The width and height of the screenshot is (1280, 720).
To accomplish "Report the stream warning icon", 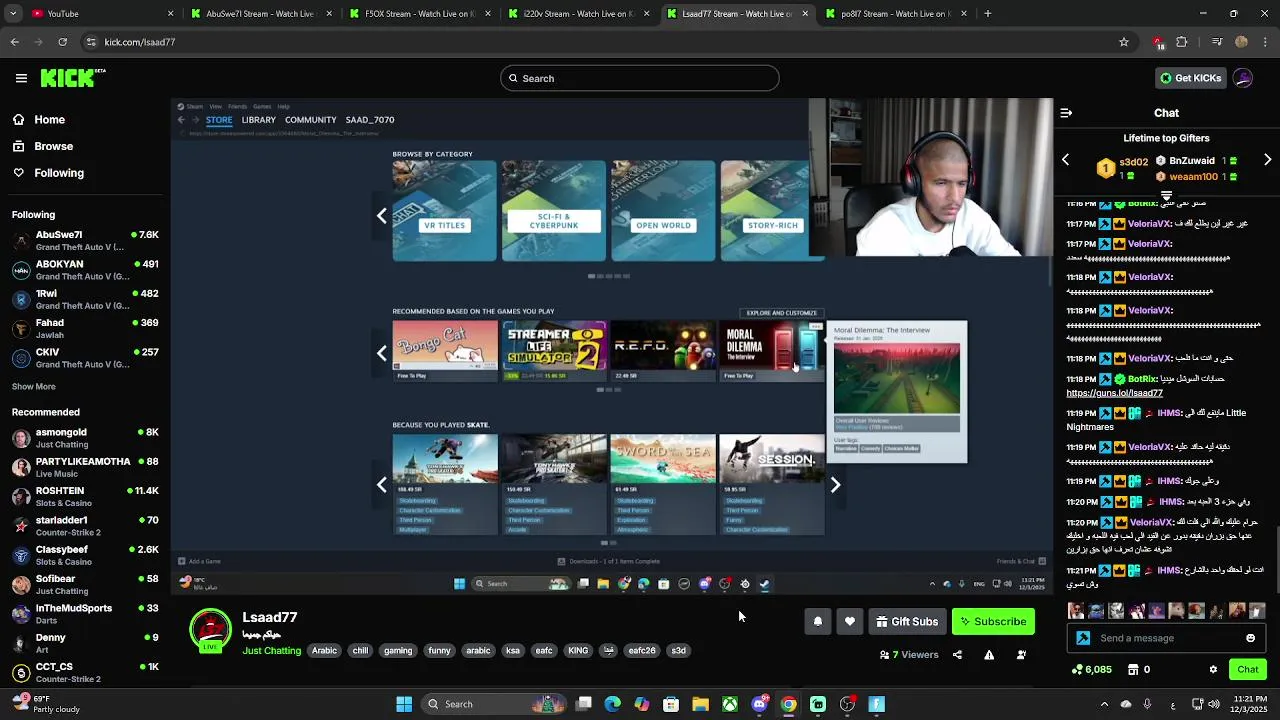I will [x=989, y=655].
